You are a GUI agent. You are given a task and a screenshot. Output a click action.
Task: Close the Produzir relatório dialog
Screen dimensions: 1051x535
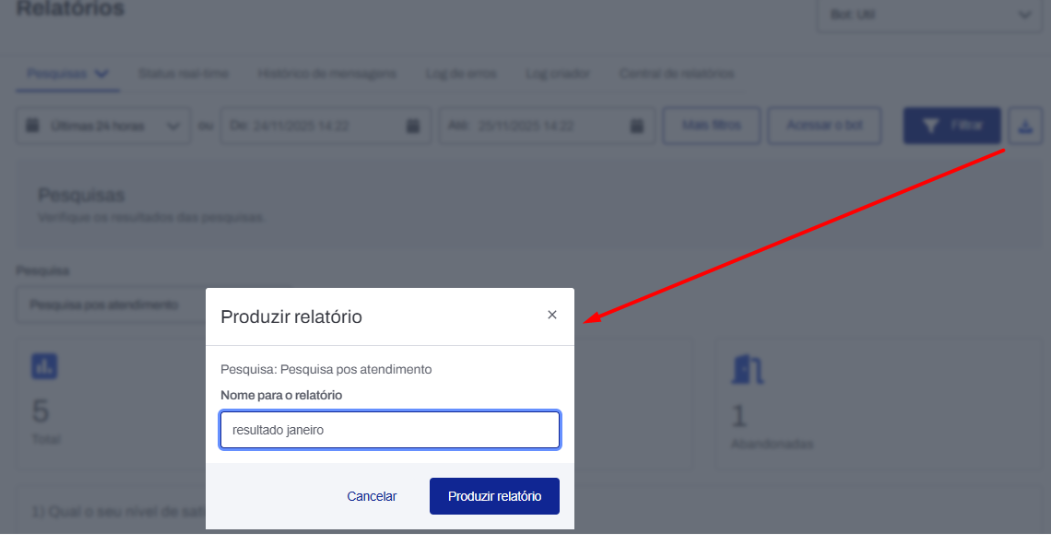552,315
